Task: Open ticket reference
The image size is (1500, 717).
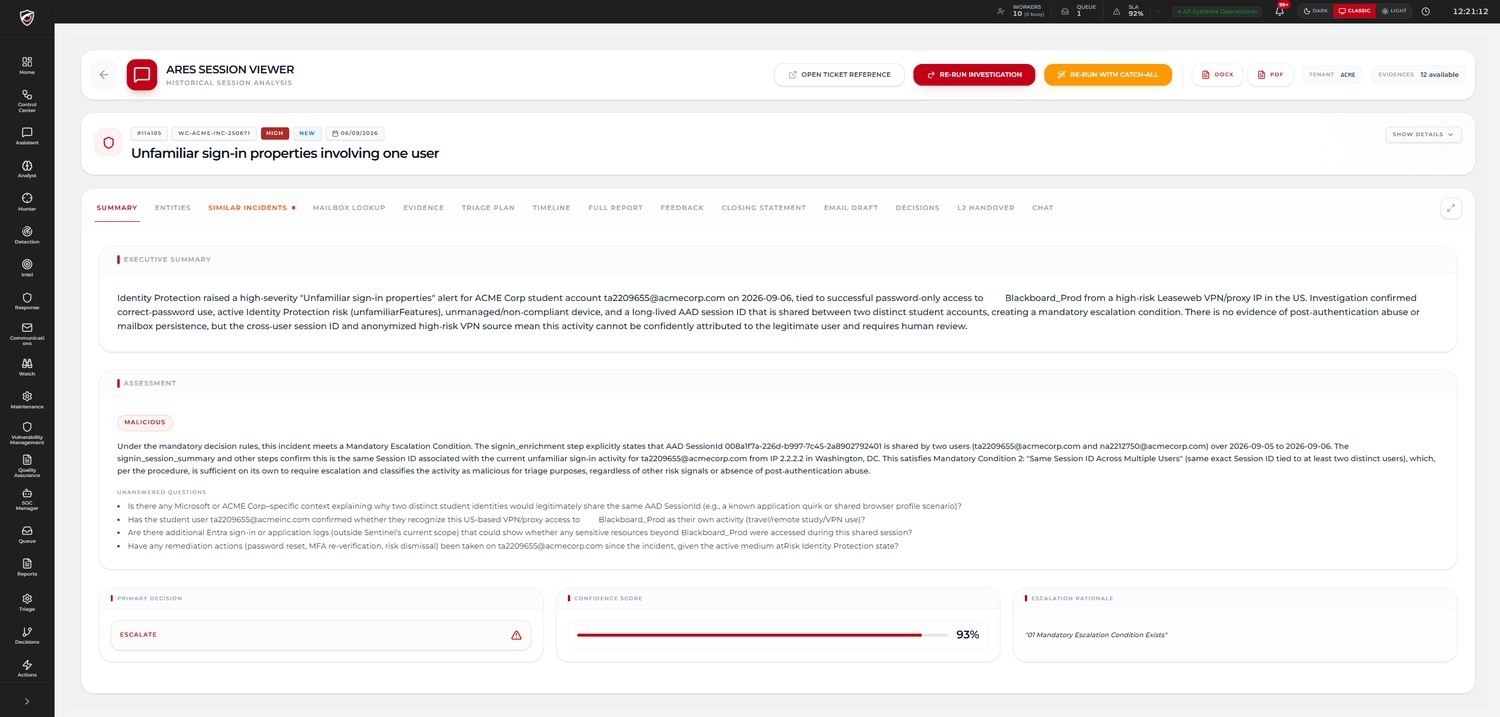Action: click(x=839, y=75)
